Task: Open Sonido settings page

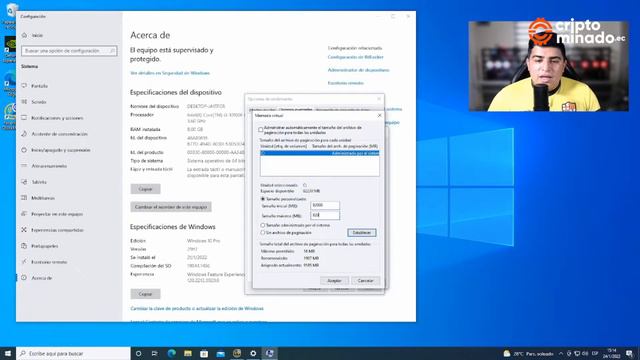Action: (x=39, y=102)
